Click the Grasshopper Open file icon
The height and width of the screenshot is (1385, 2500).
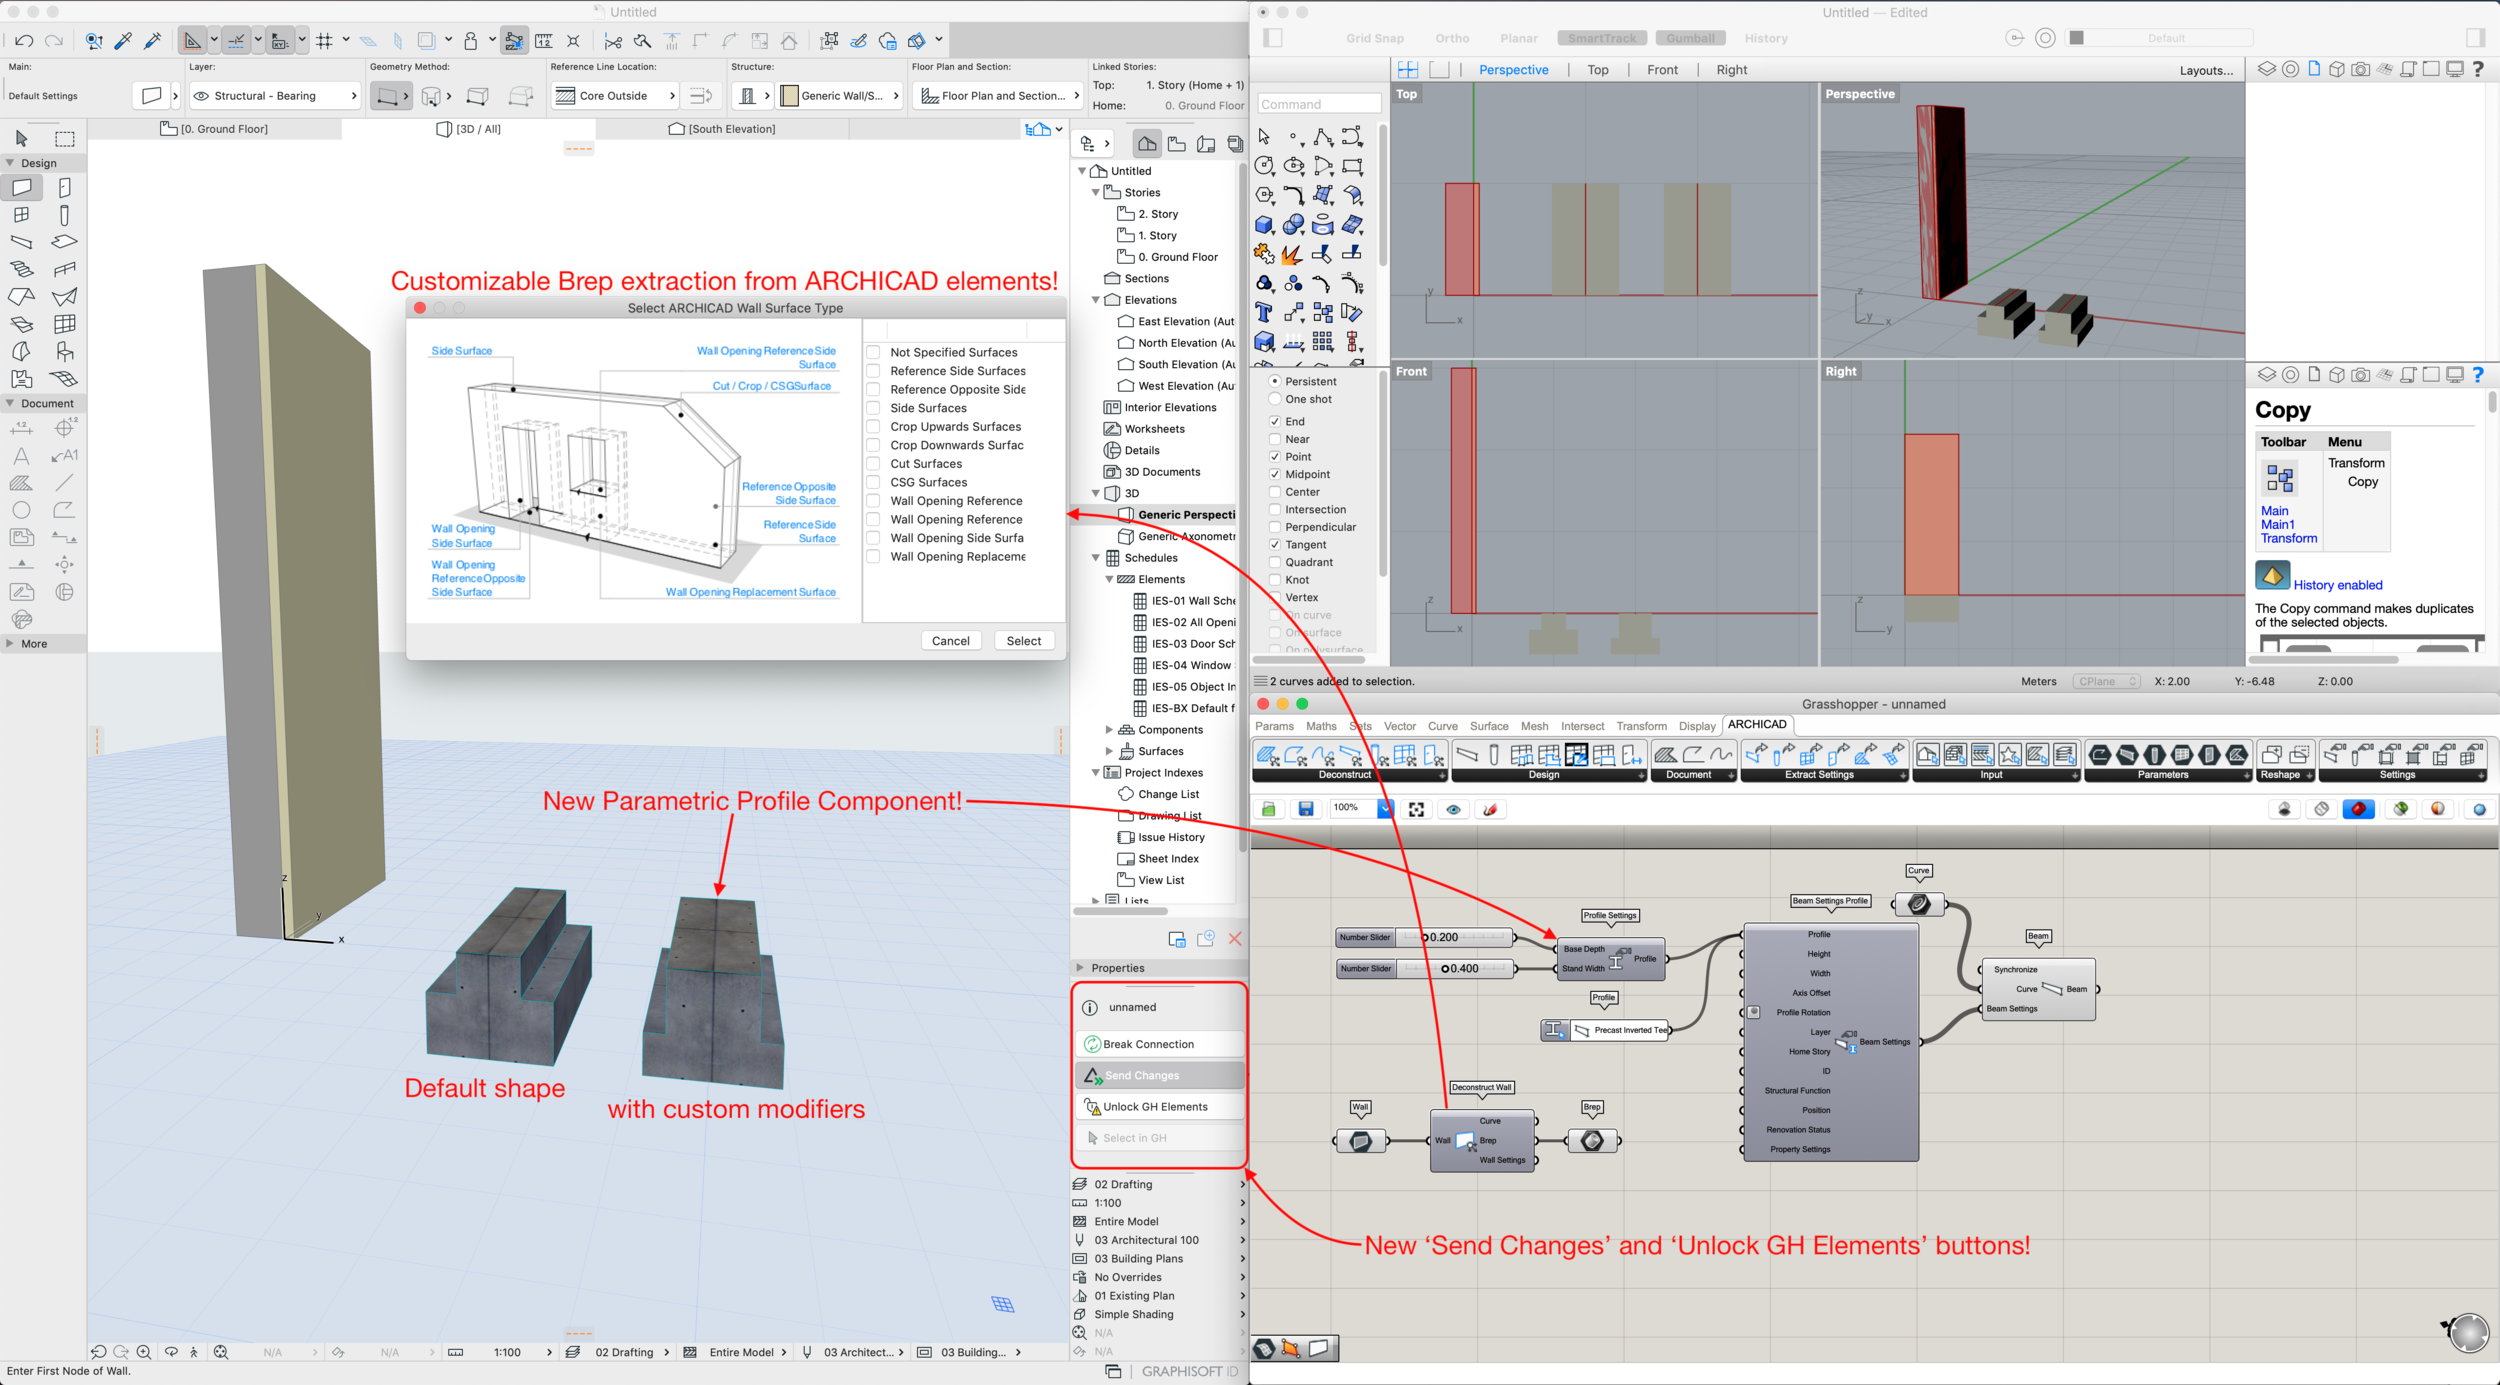(1268, 809)
